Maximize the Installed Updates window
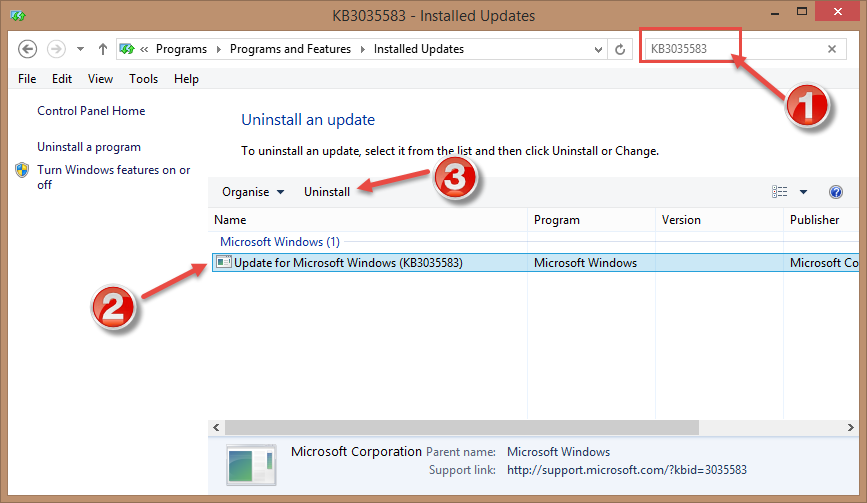 [x=802, y=12]
